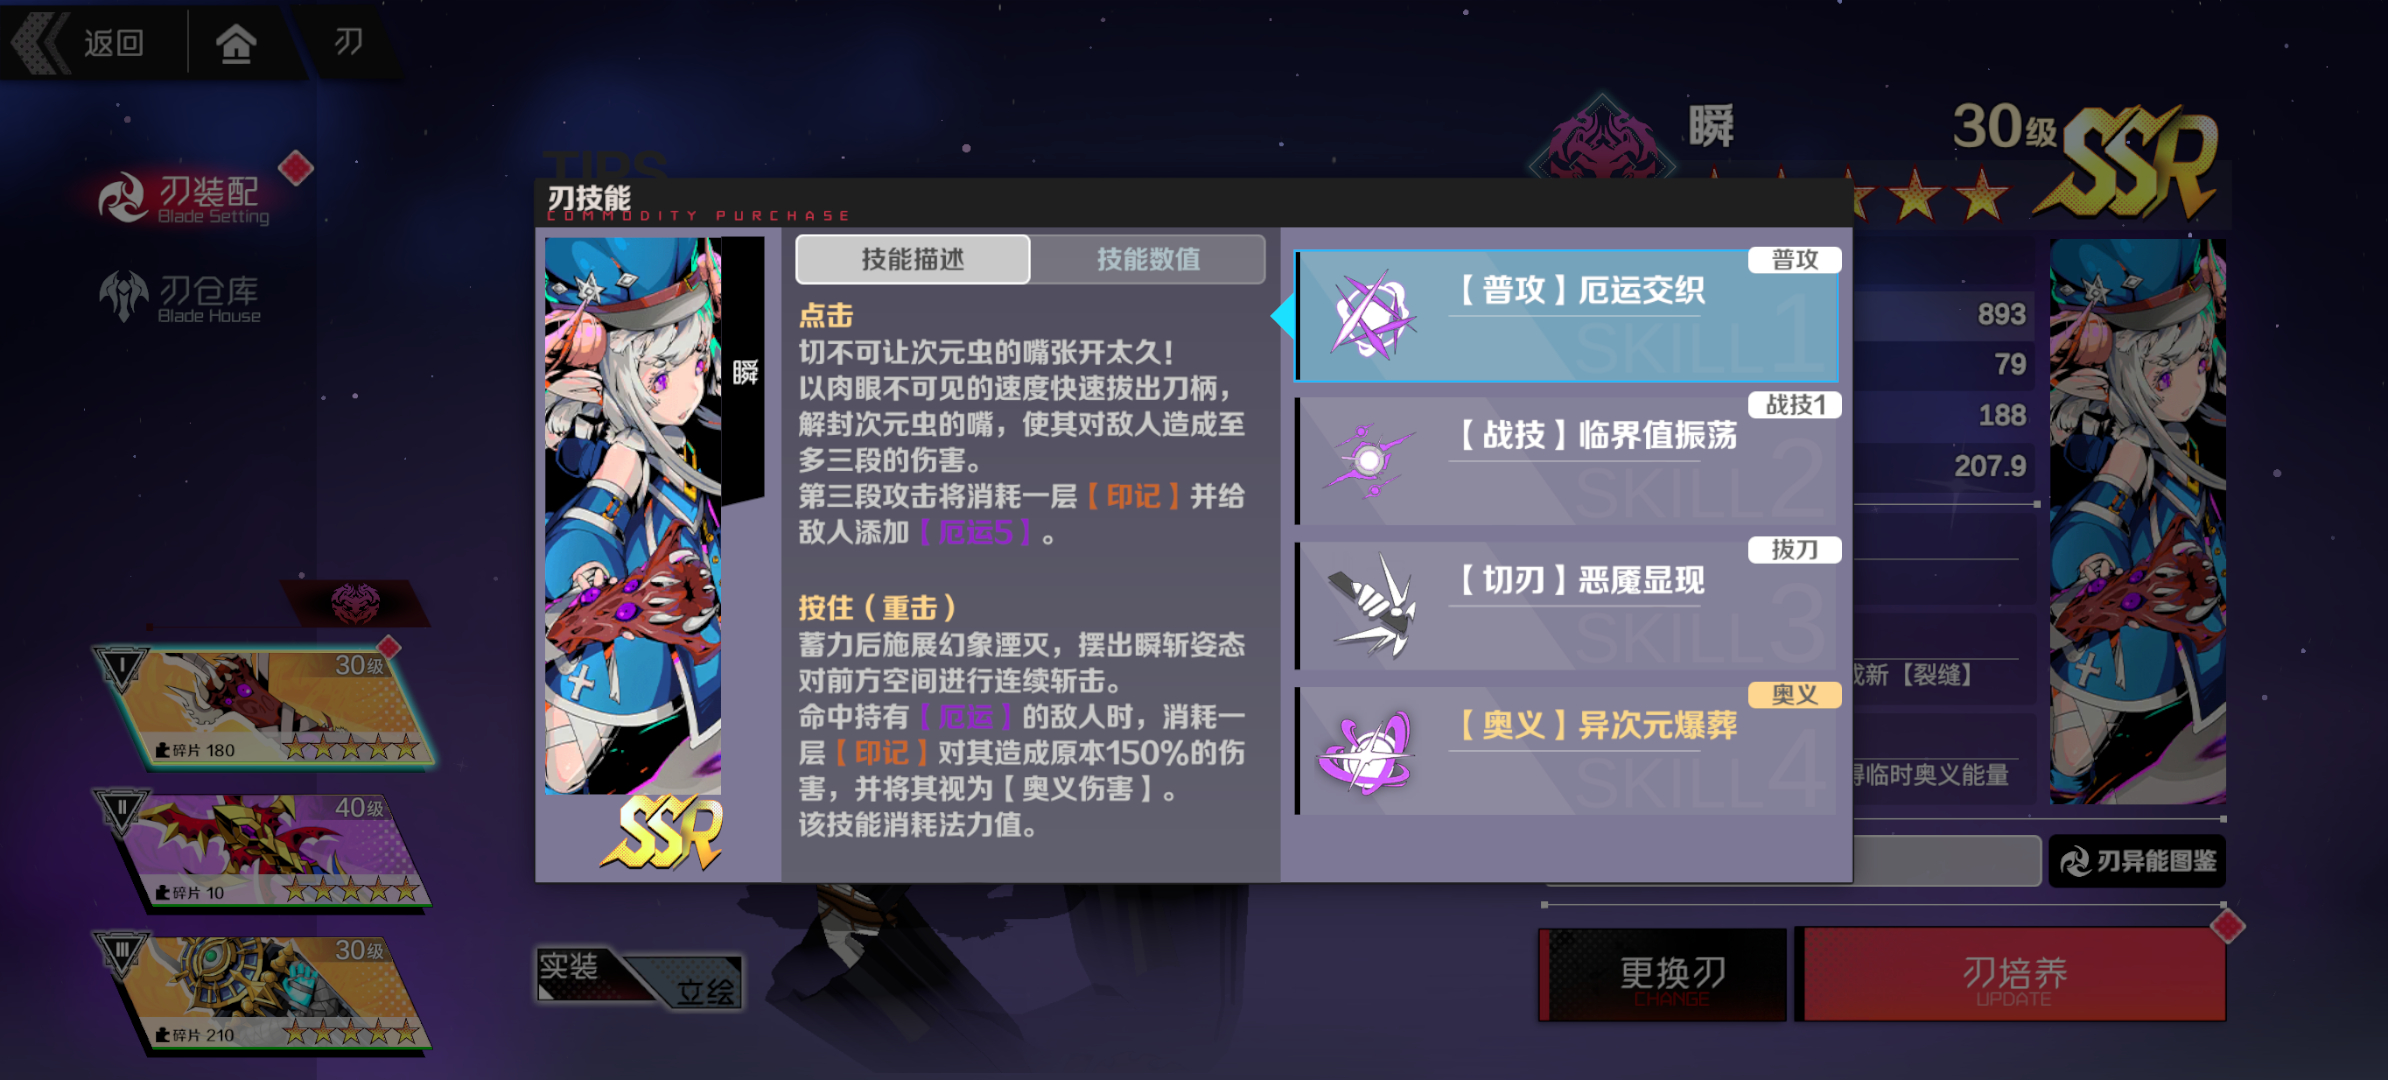Screen dimensions: 2388x1080
Task: Select the 恶魇显现 blade-switch skill icon
Action: tap(1372, 606)
